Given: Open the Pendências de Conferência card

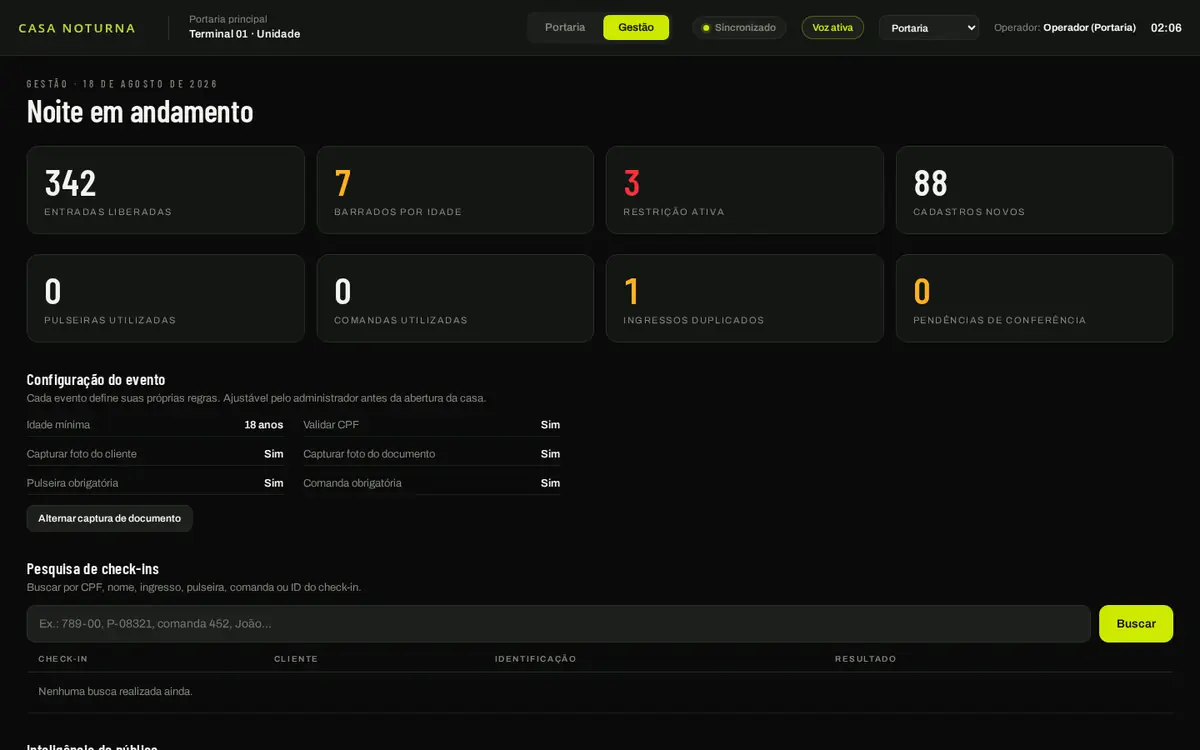Looking at the screenshot, I should pyautogui.click(x=1034, y=298).
